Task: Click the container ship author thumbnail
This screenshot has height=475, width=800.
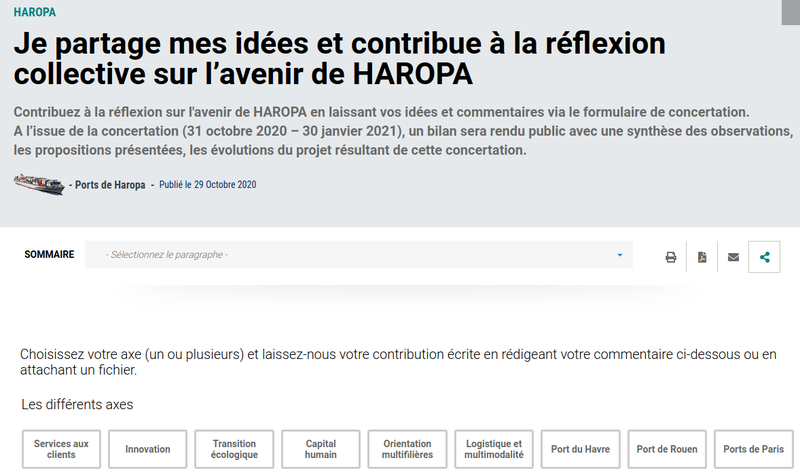Action: pyautogui.click(x=39, y=184)
